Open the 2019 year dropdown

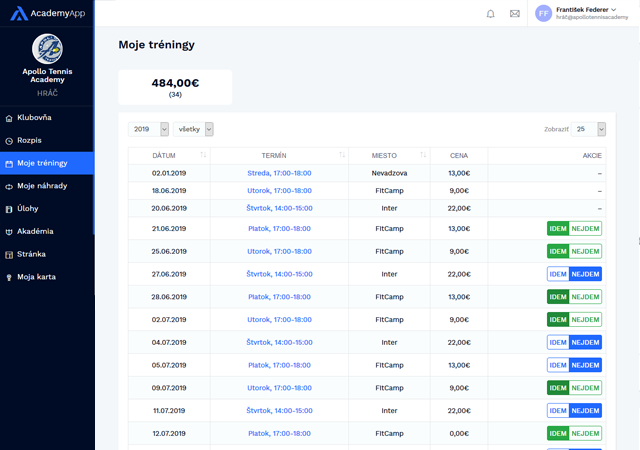coord(148,129)
